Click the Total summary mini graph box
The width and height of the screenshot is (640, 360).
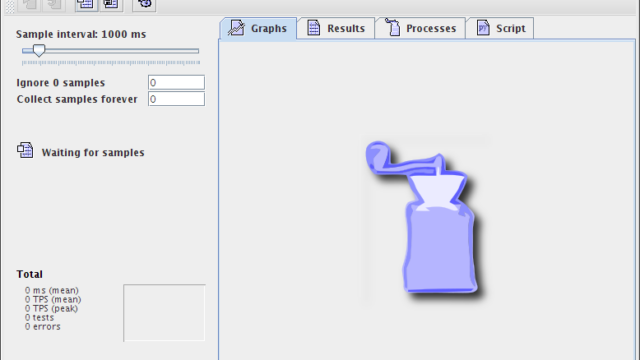coord(164,313)
